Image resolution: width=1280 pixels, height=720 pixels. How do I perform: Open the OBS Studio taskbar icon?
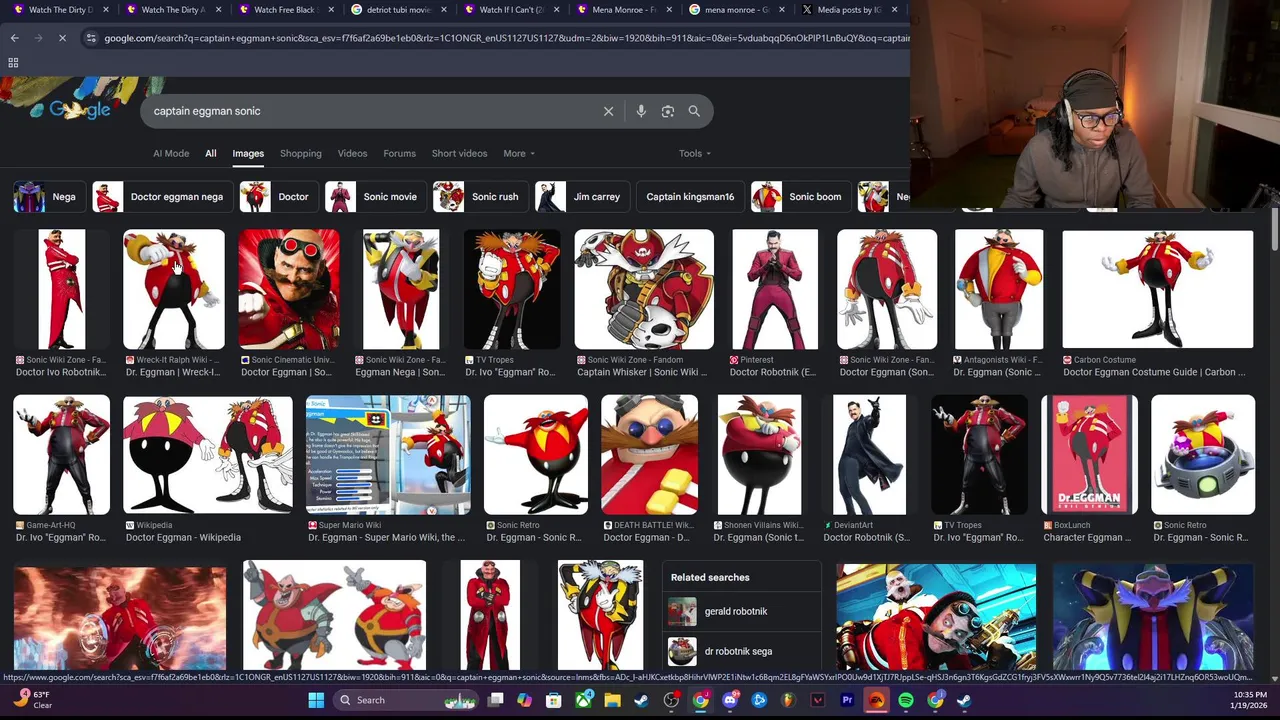pos(671,700)
